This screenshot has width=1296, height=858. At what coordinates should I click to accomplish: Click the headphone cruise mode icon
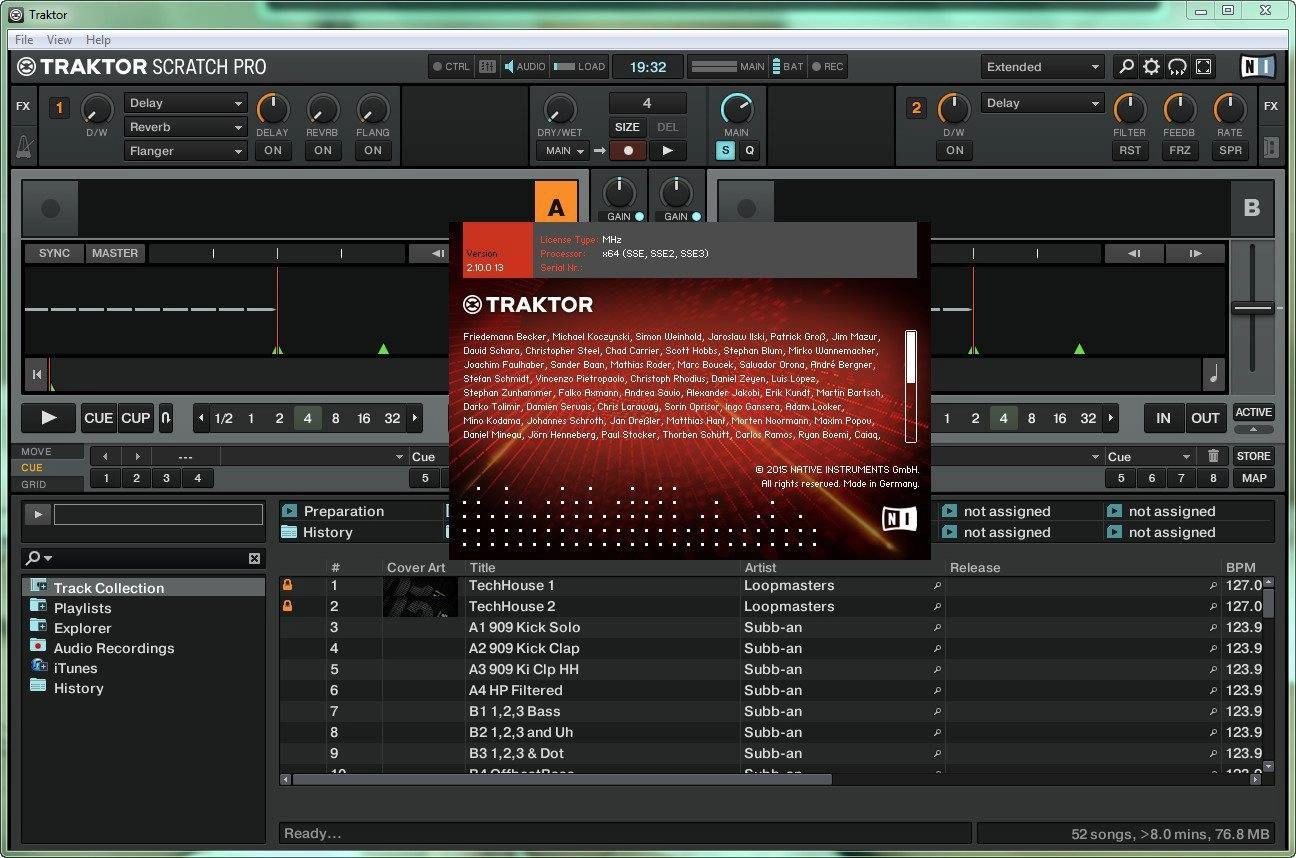click(1178, 67)
